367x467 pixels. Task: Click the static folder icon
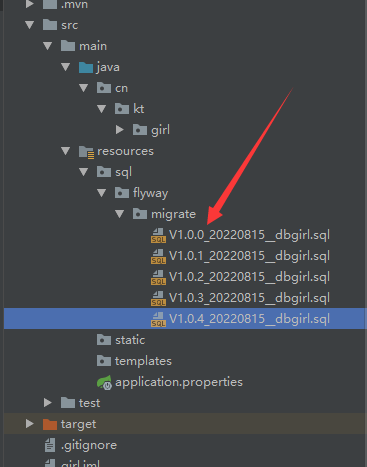(104, 340)
